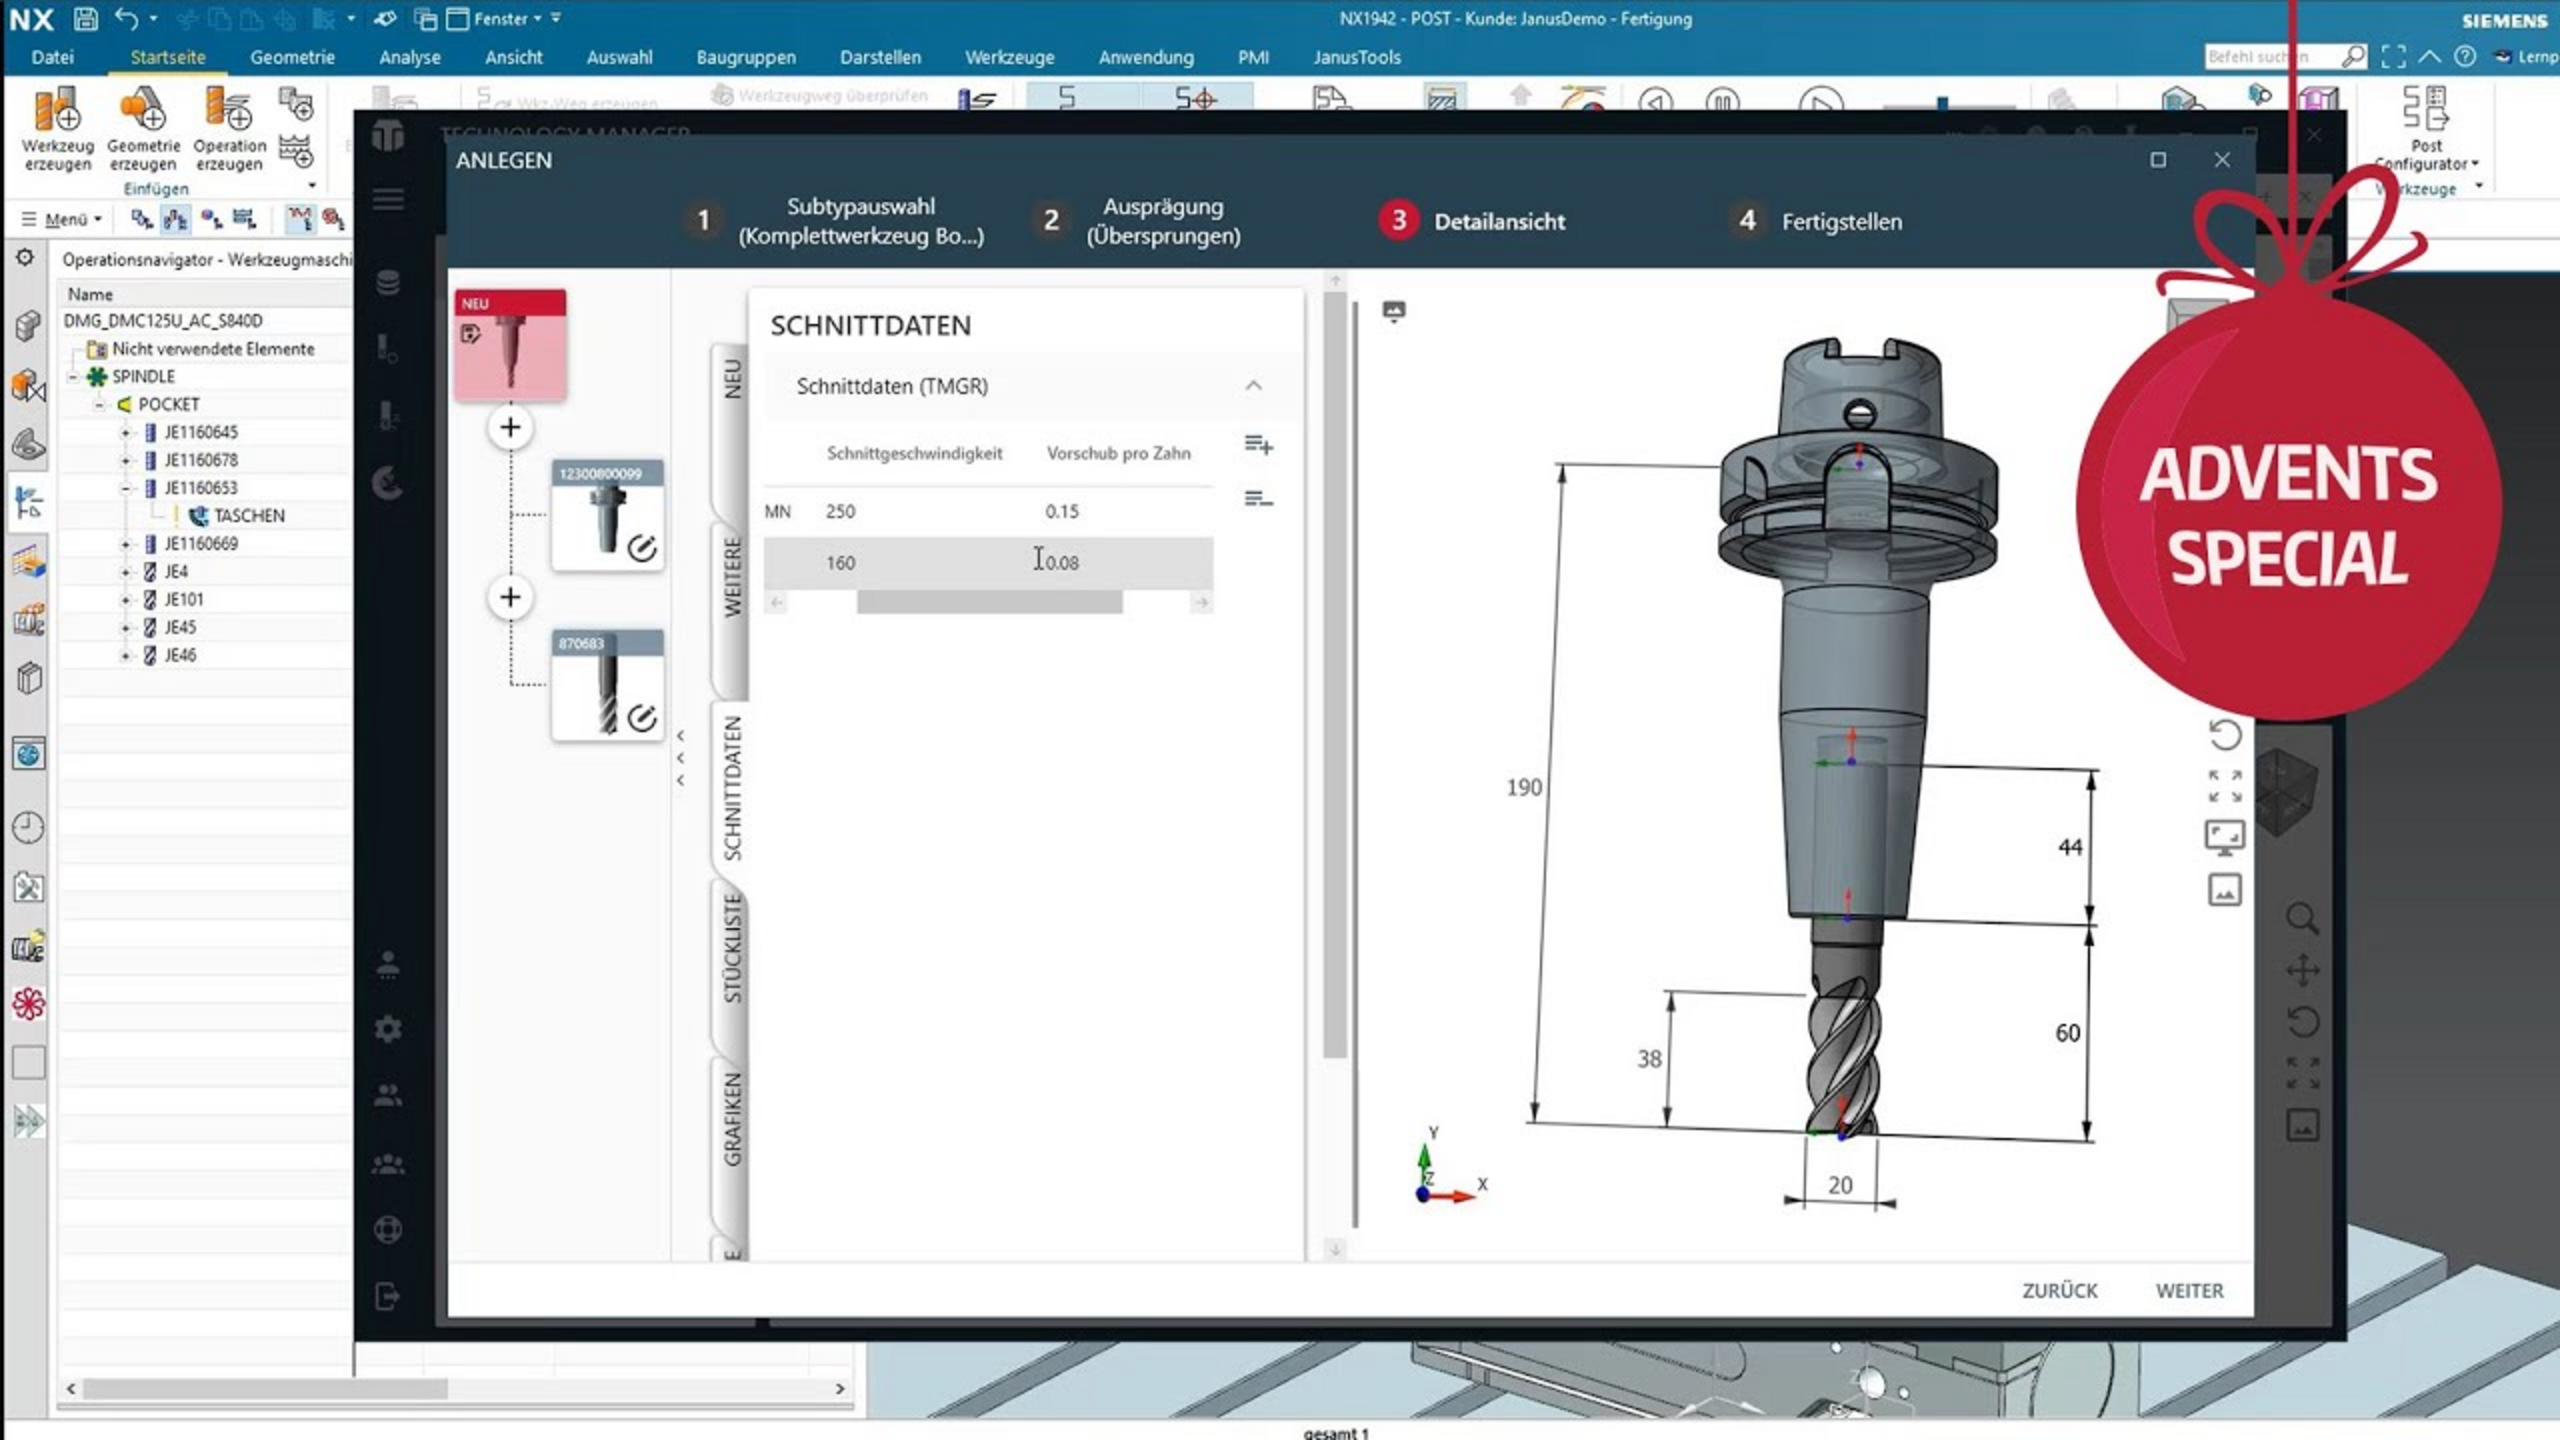Click the monitor display icon beside preview
This screenshot has height=1440, width=2560.
[2224, 838]
